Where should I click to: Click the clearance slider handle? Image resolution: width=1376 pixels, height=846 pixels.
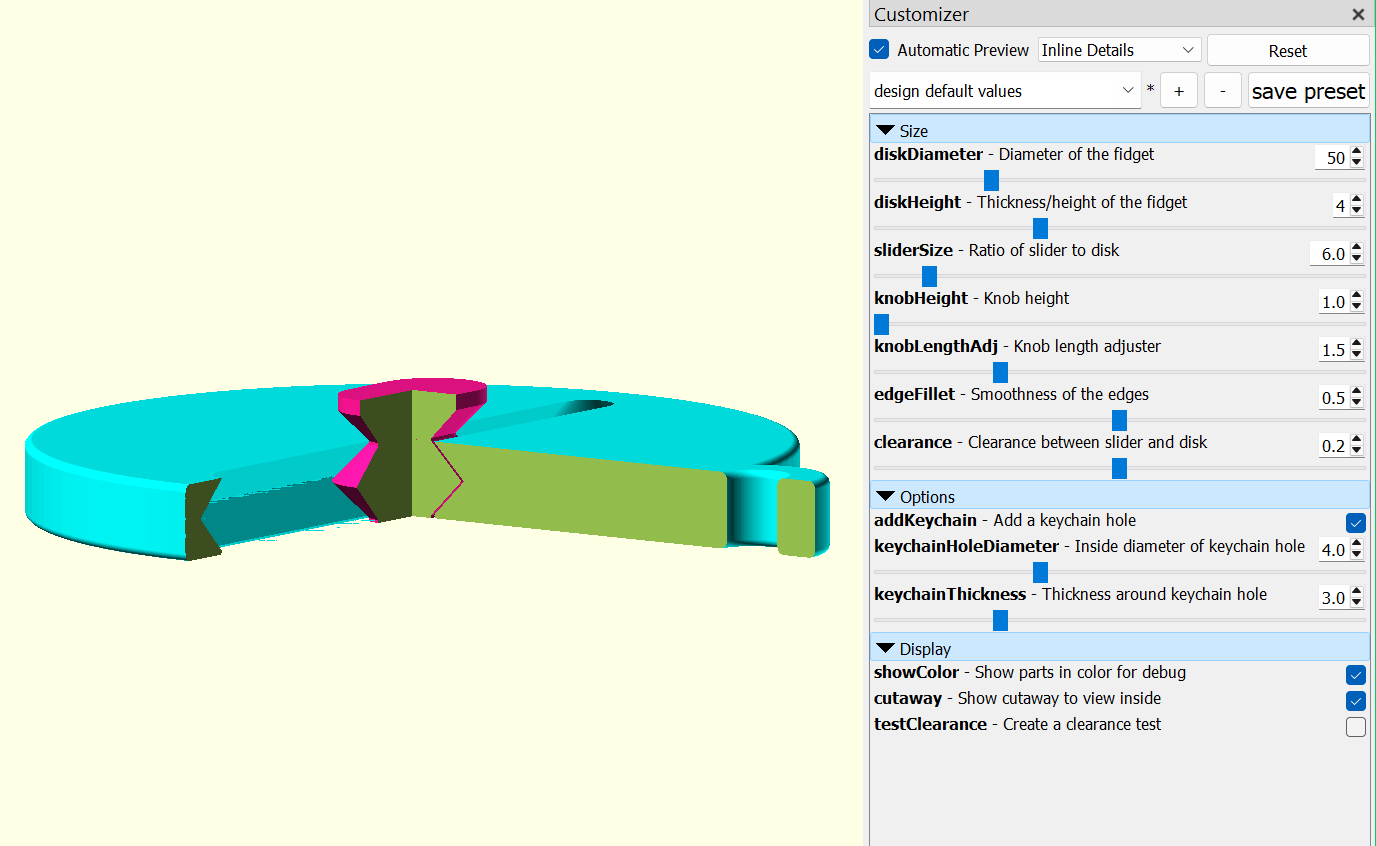(x=1119, y=468)
